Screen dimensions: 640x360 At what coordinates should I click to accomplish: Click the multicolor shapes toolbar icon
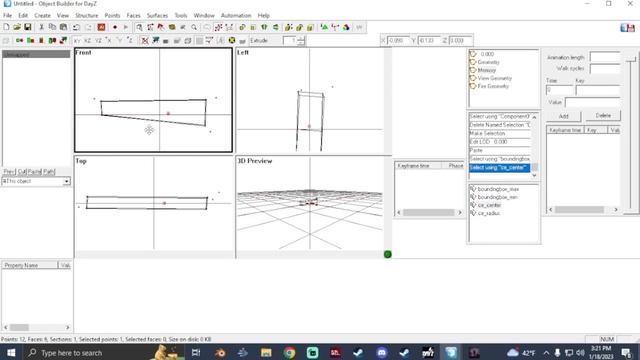(x=346, y=27)
